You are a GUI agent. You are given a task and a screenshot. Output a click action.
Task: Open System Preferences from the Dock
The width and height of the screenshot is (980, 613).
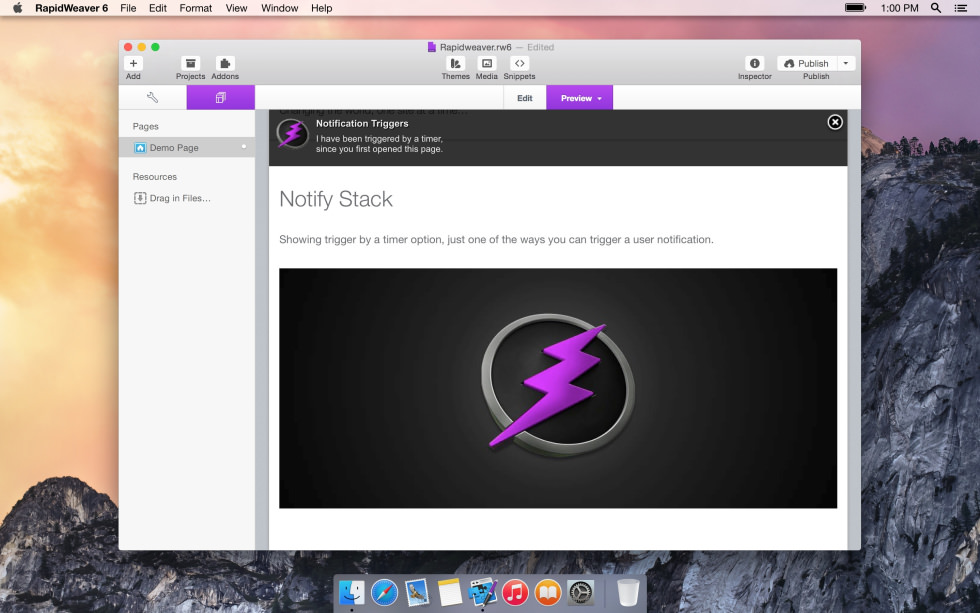[581, 592]
